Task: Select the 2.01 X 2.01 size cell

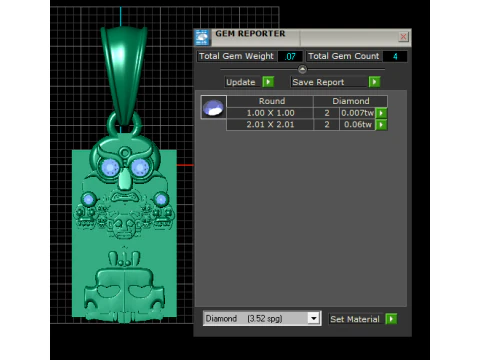Action: coord(270,125)
